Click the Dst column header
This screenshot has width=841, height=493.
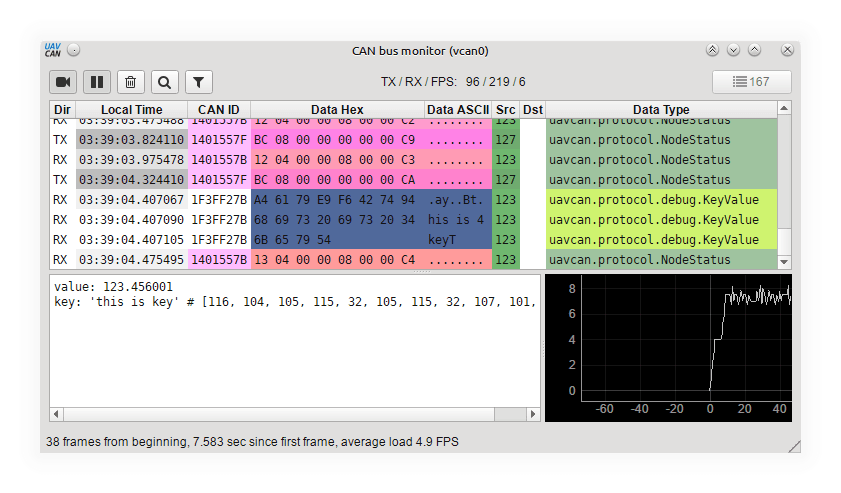[533, 109]
